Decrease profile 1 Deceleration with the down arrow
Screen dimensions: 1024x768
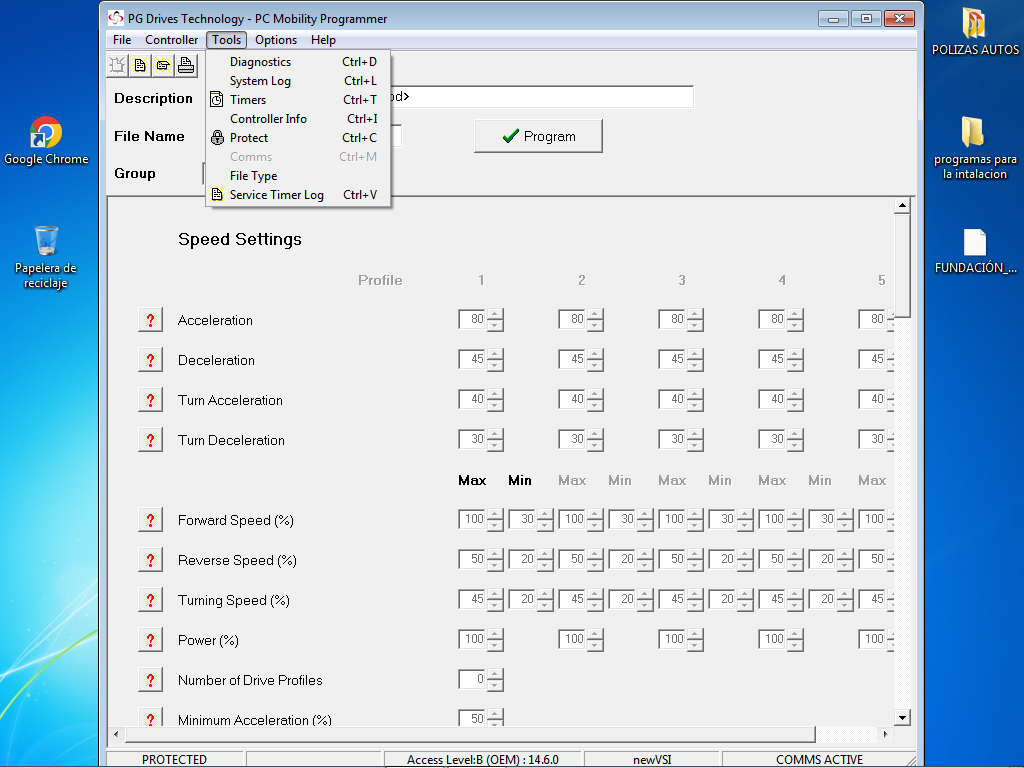pos(495,365)
